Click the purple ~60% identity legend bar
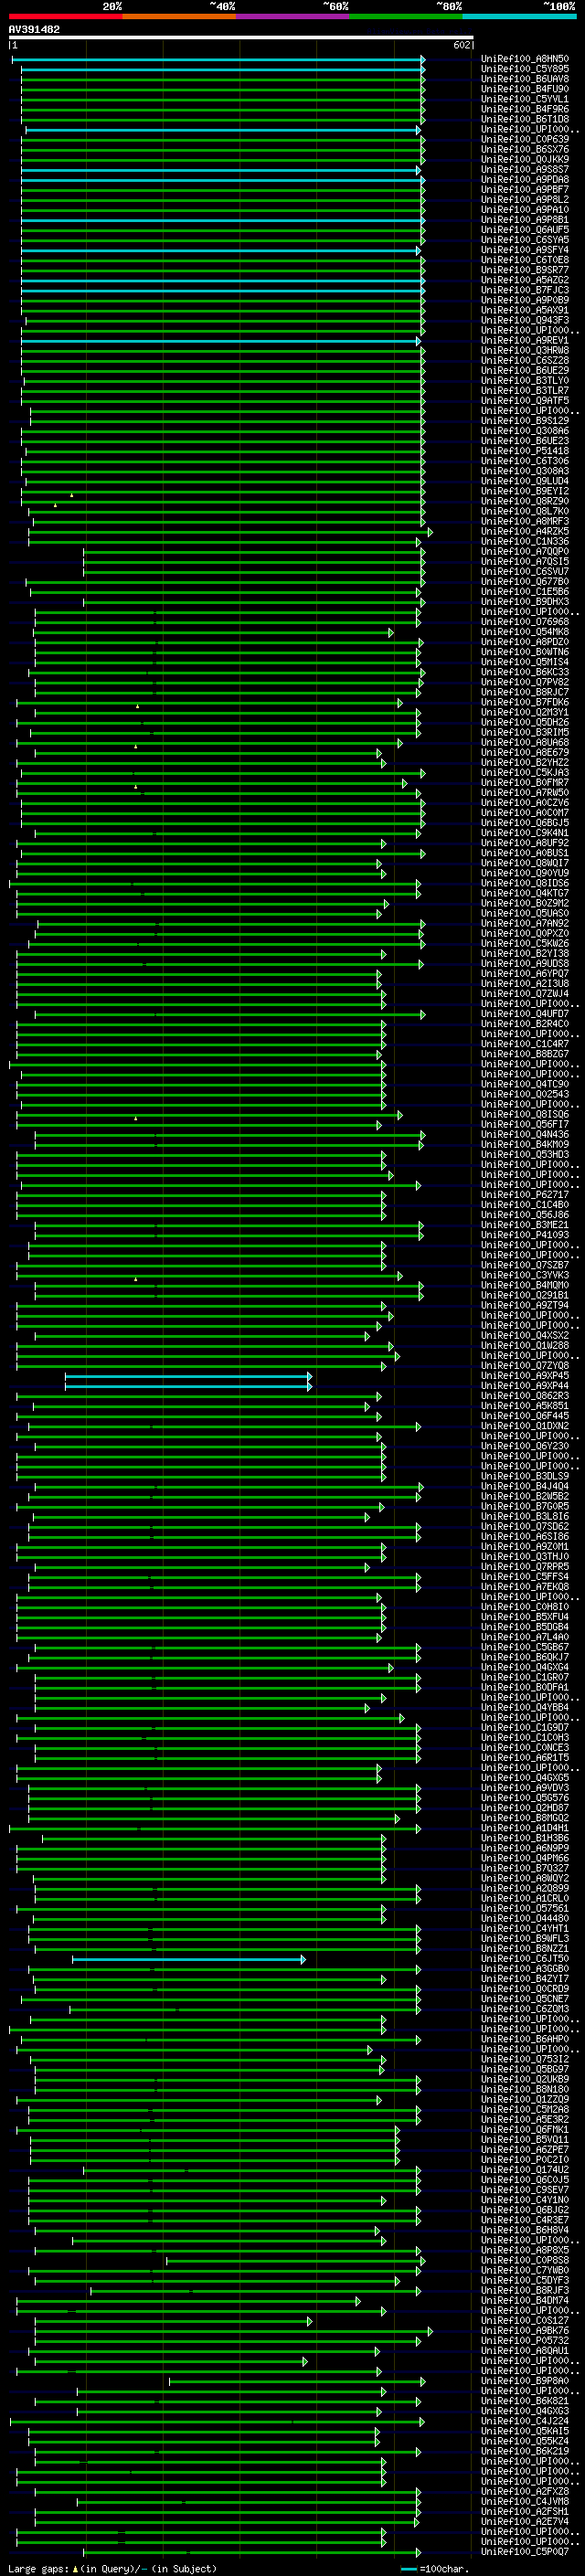585x2576 pixels. click(292, 16)
